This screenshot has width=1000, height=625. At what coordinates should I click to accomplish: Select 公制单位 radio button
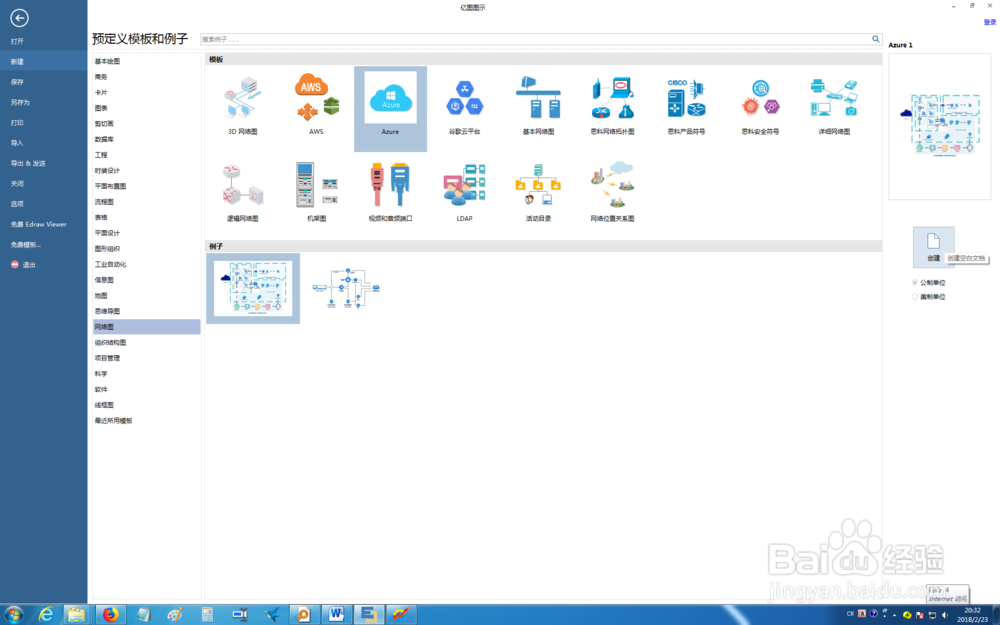(915, 283)
